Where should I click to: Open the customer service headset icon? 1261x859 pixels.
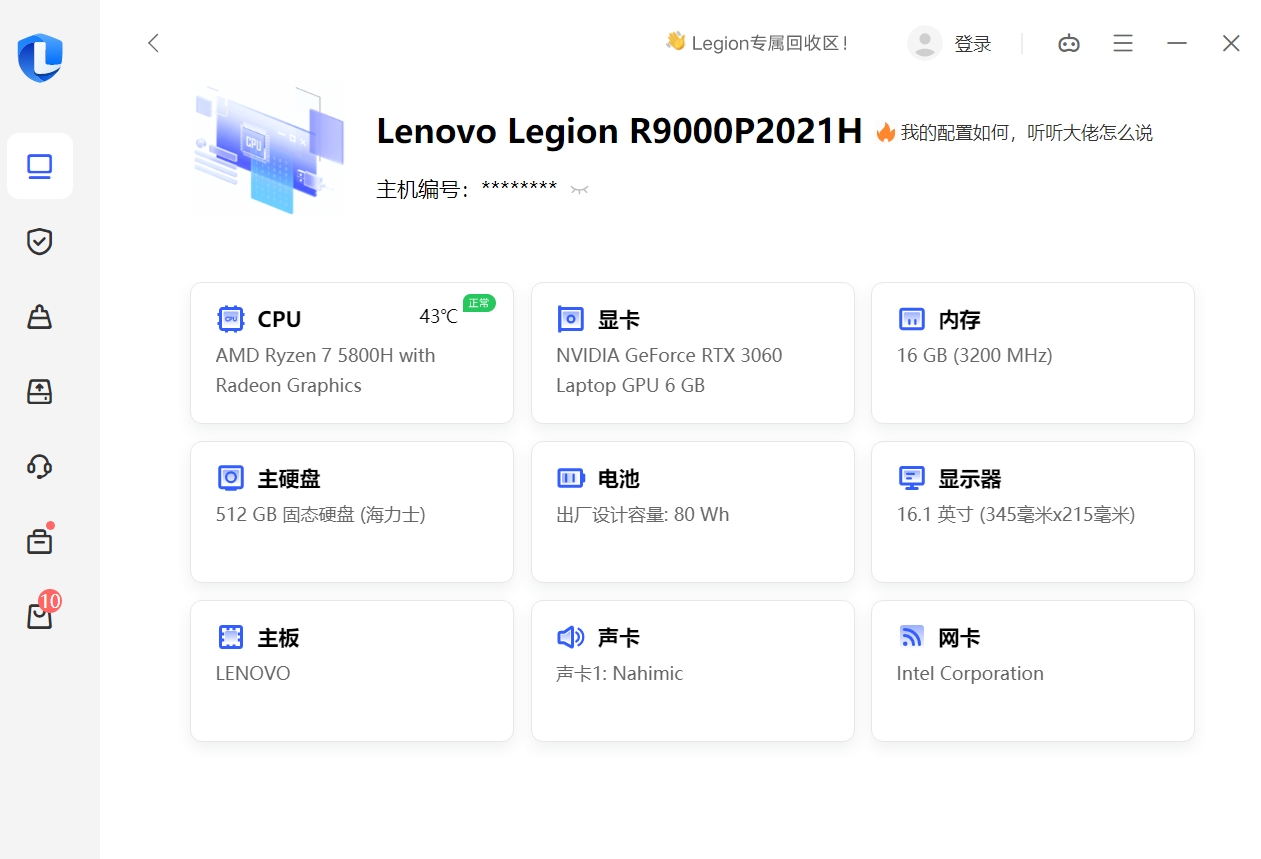[40, 466]
